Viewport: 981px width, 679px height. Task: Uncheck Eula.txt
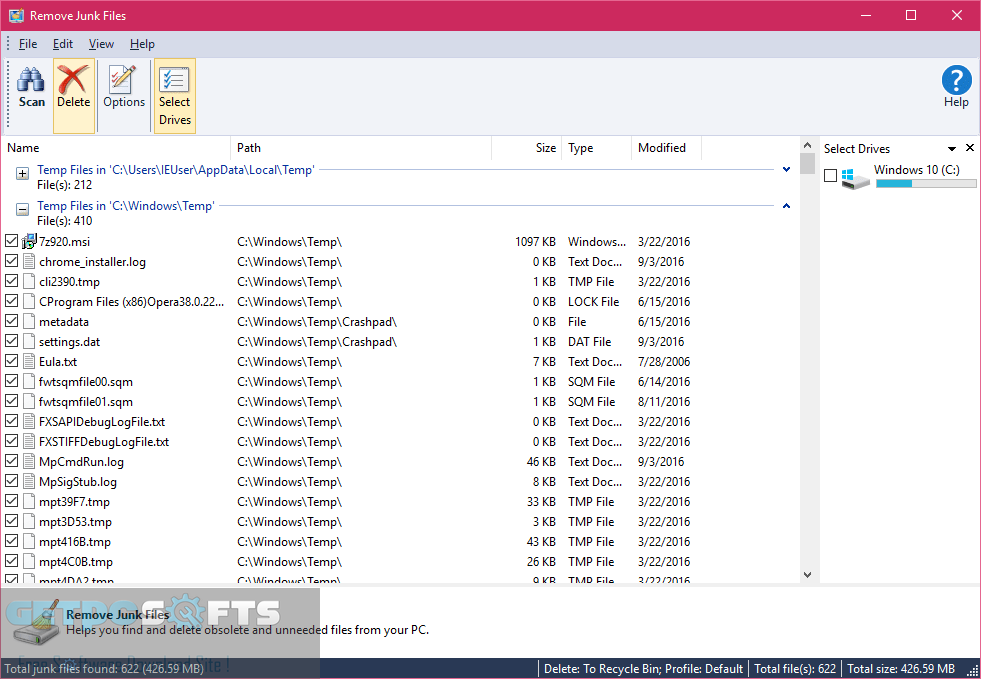(11, 360)
